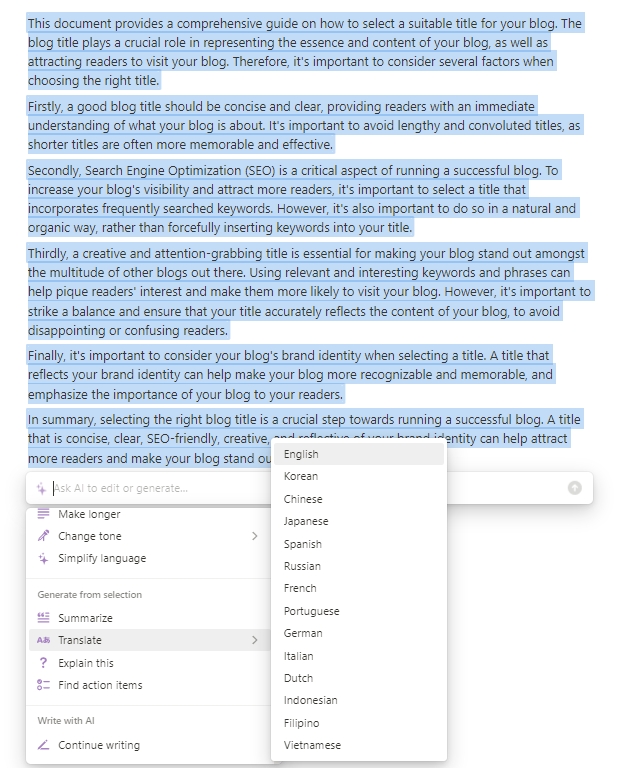
Task: Pick Spanish in the translate submenu
Action: tap(303, 544)
